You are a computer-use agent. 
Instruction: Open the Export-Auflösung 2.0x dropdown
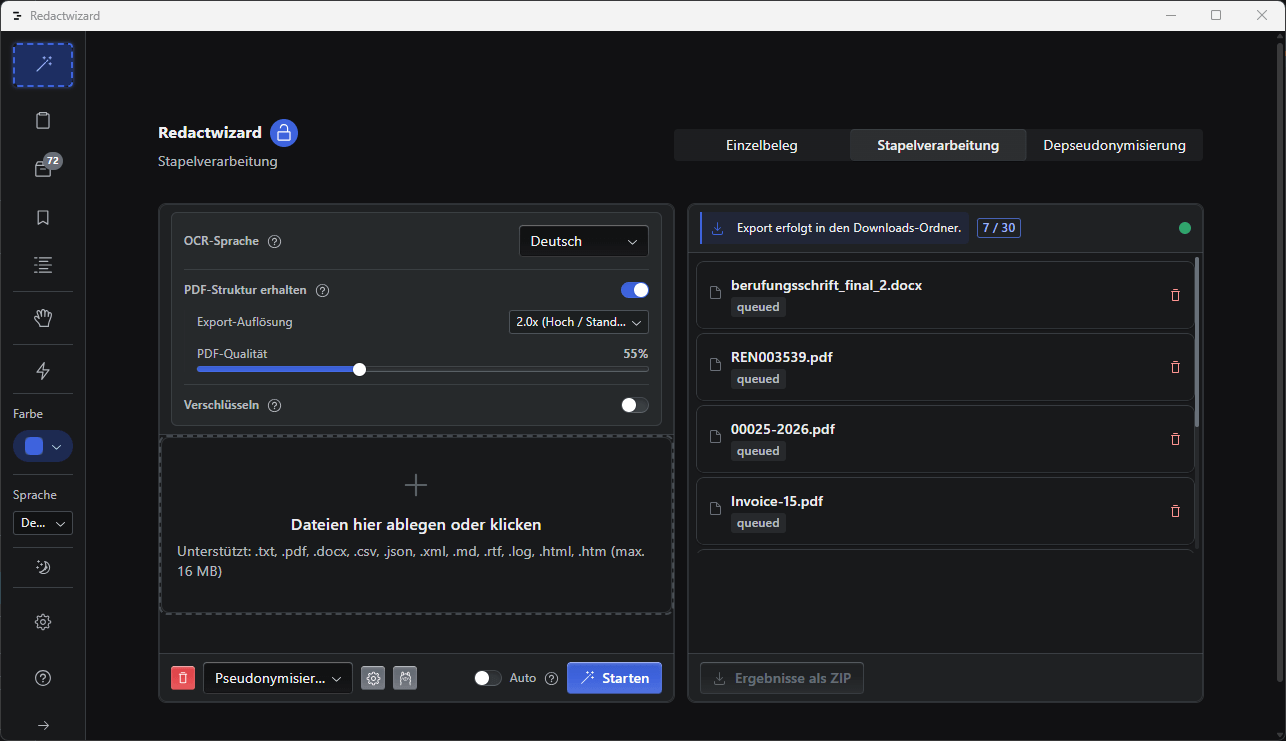click(x=579, y=322)
